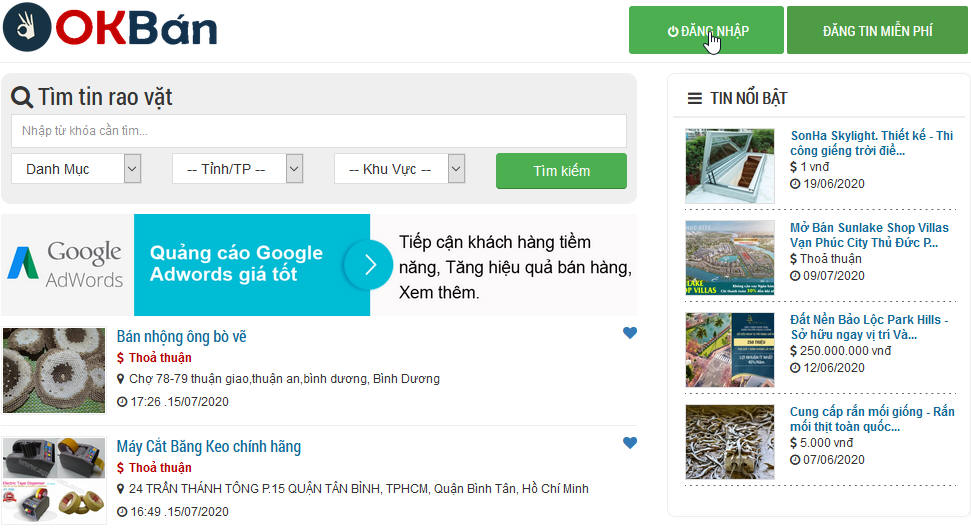
Task: Click the OKBán hand logo icon
Action: click(x=27, y=27)
